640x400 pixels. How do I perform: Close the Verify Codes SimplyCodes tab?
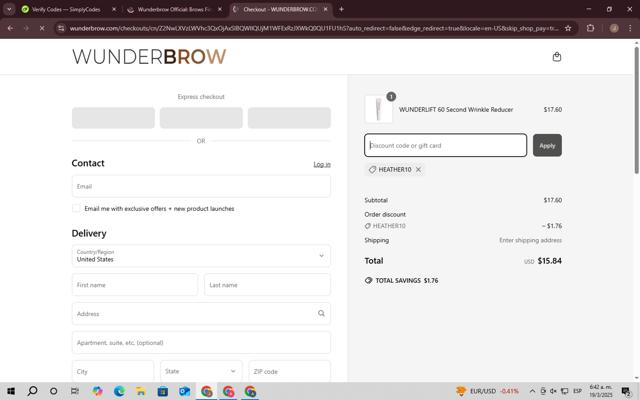click(x=114, y=9)
